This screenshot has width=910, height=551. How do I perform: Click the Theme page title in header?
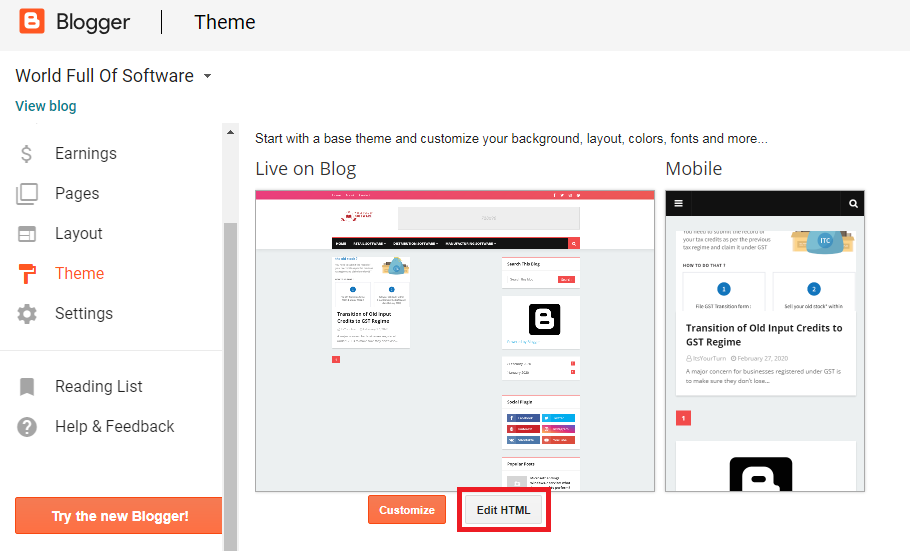tap(225, 22)
